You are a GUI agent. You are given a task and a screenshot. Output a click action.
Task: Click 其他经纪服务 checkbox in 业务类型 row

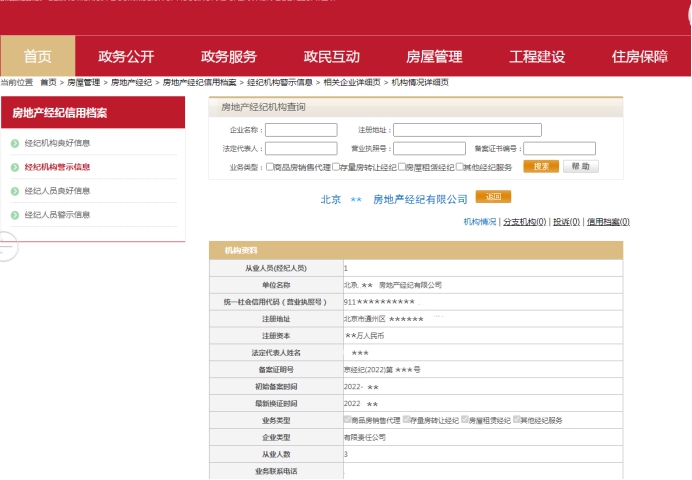[517, 419]
